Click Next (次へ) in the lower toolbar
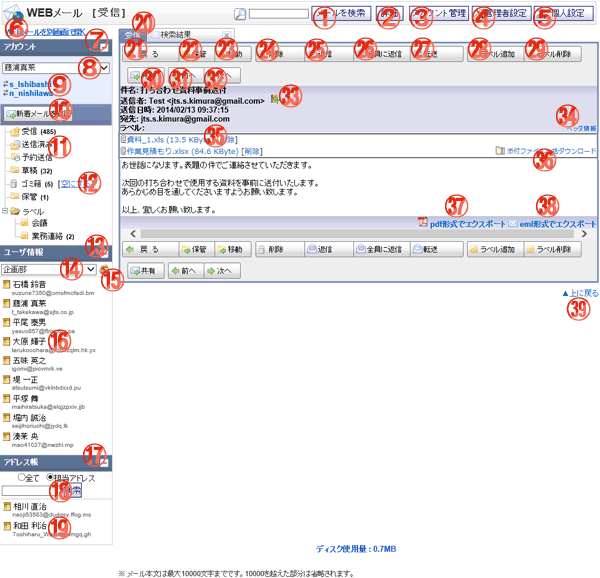Screen dimensions: 600x578 coord(222,270)
